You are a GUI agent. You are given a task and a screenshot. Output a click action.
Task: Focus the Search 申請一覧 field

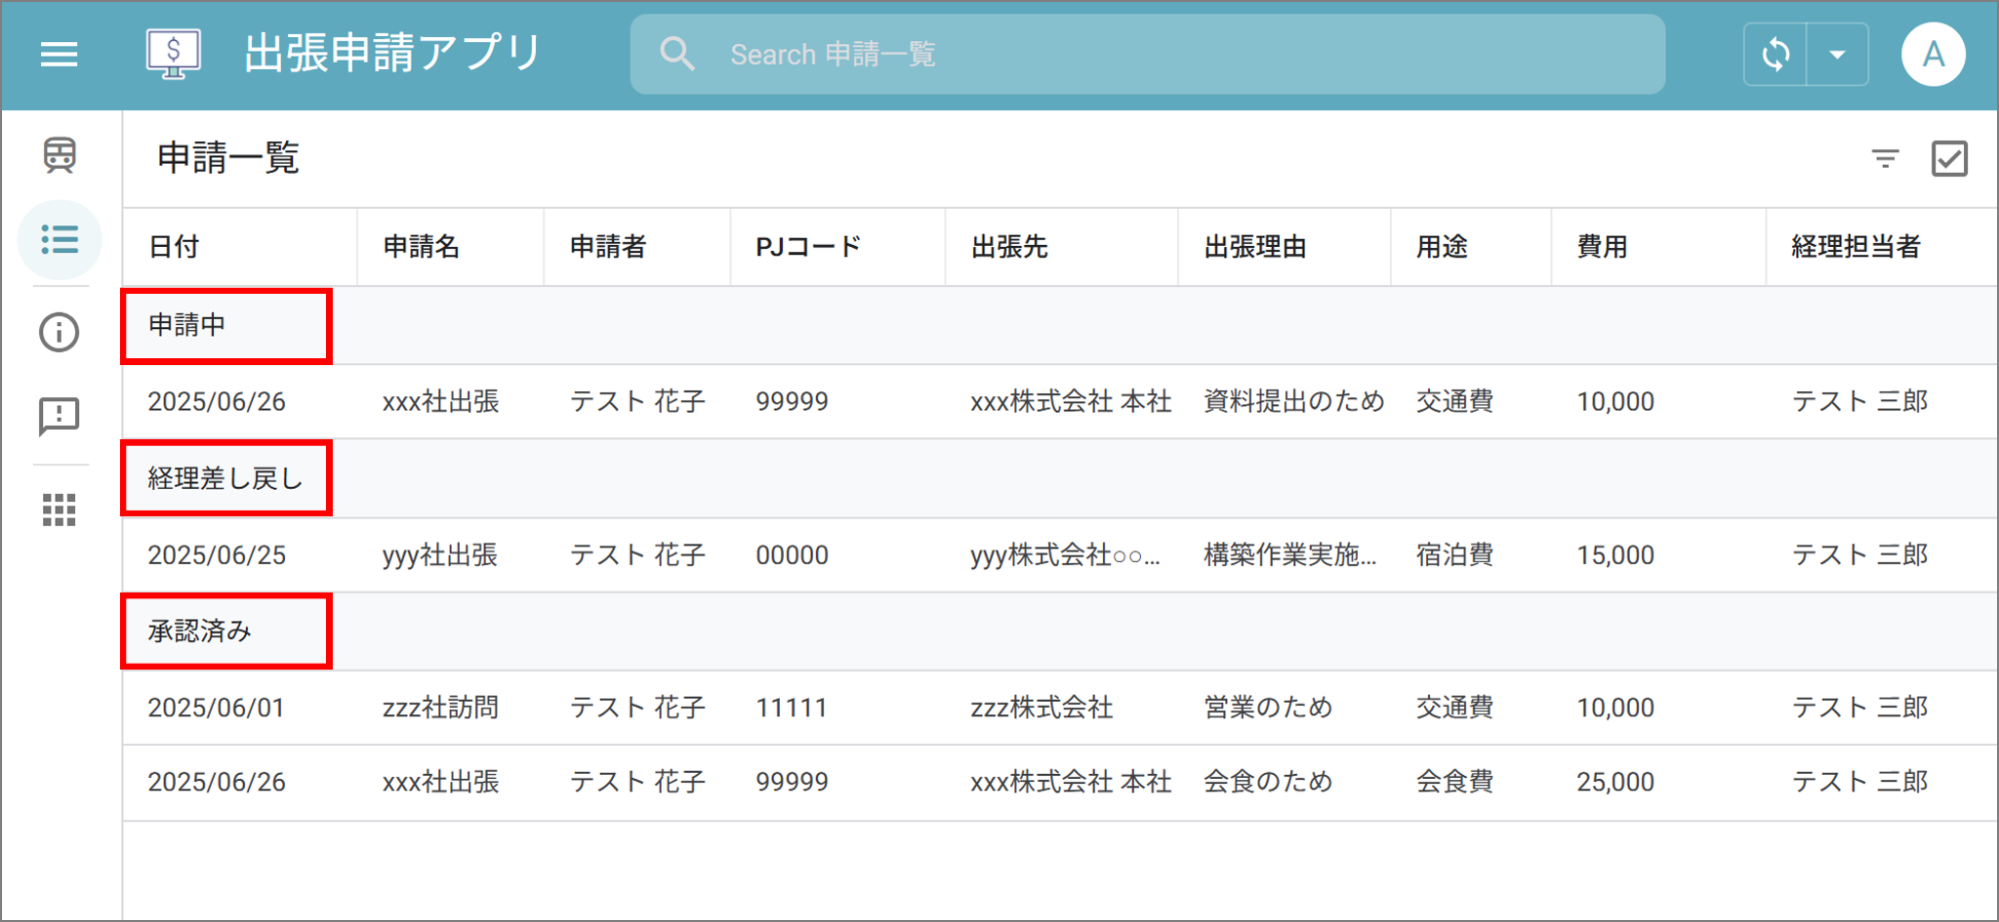click(1147, 54)
